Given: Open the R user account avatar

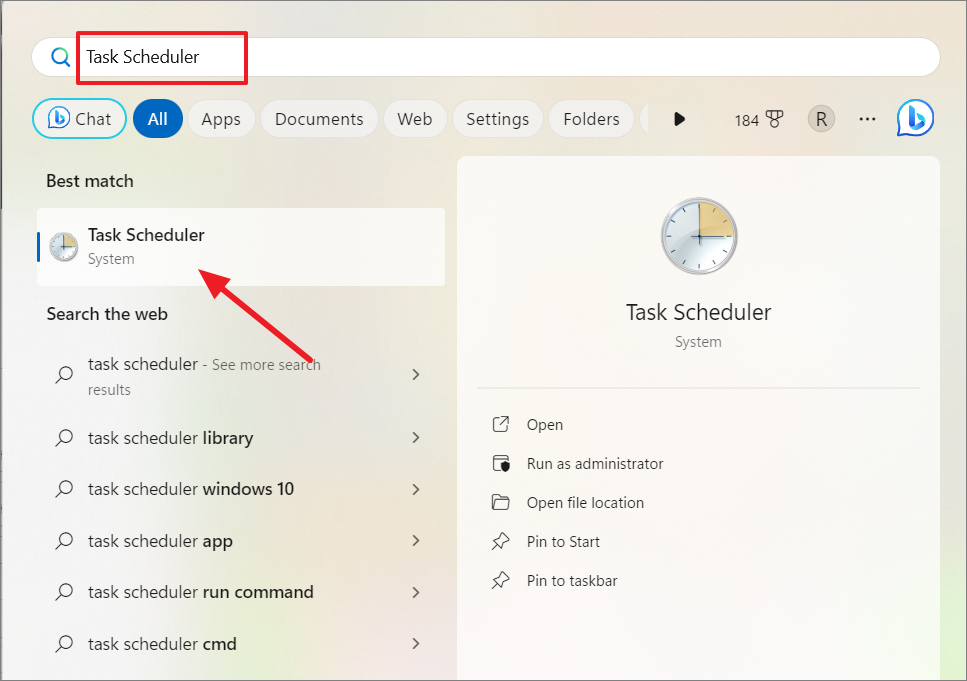Looking at the screenshot, I should [x=821, y=118].
